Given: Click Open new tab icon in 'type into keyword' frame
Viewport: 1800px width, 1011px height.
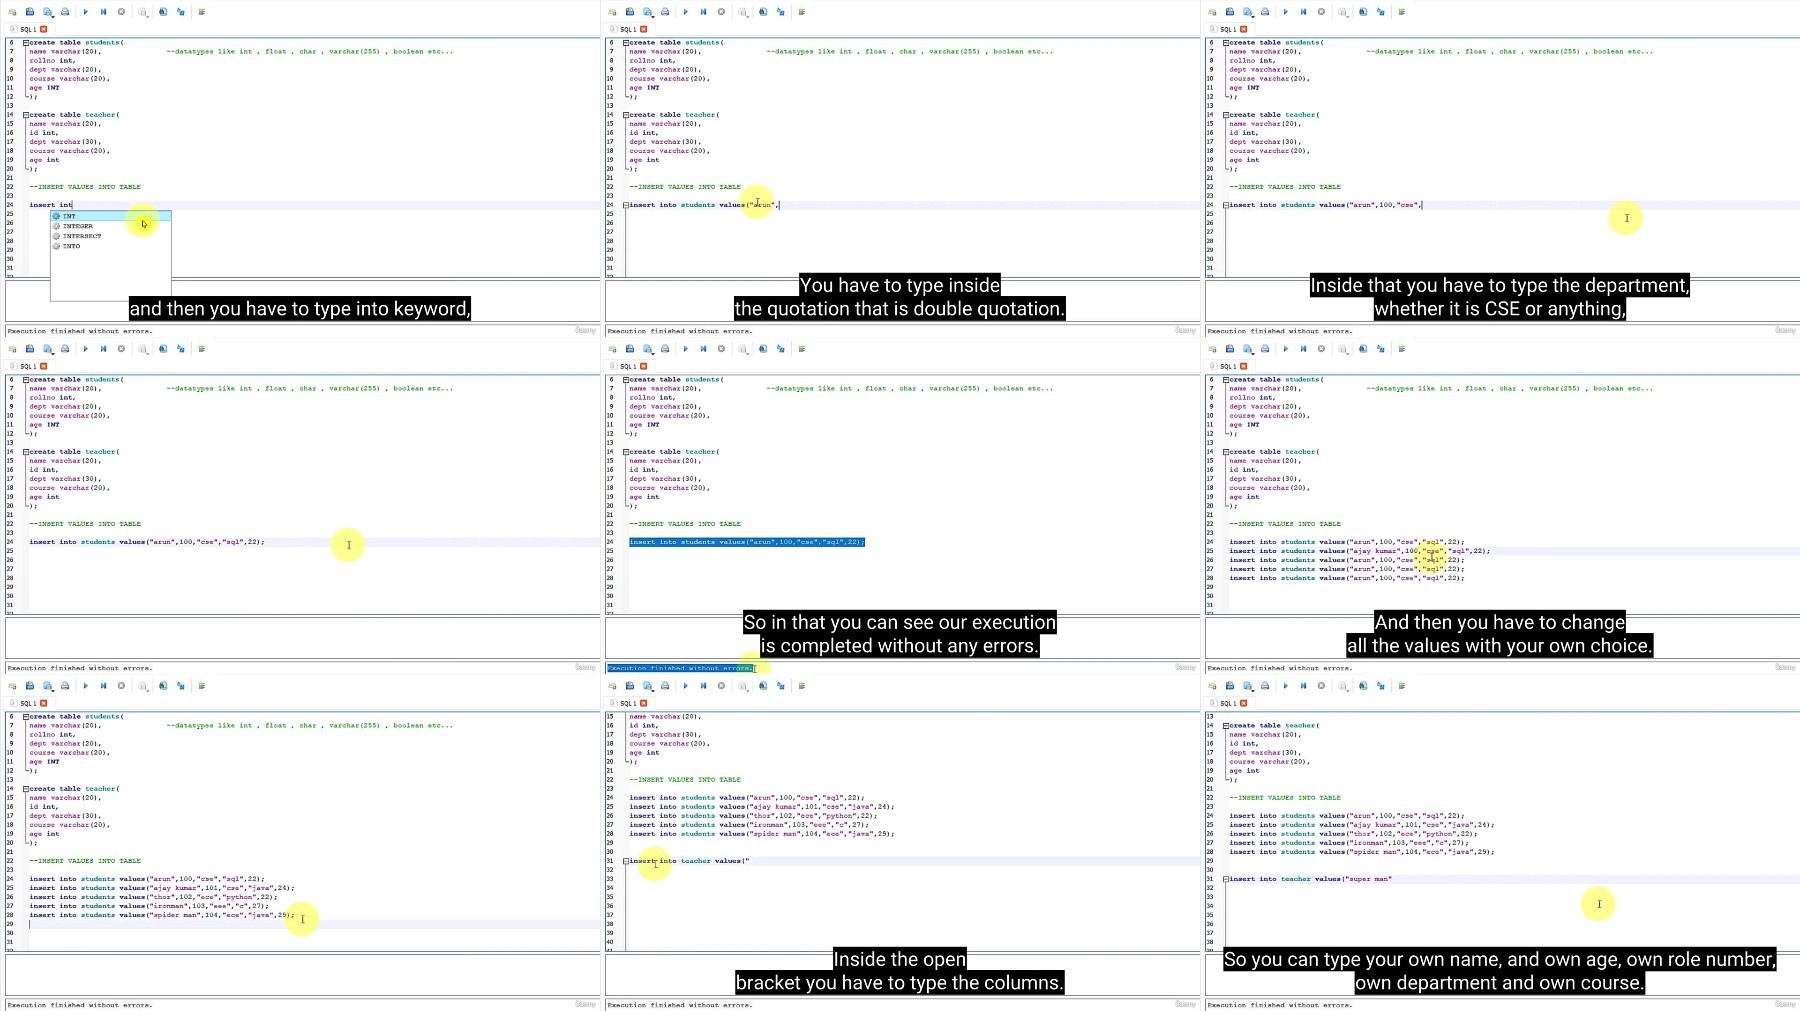Looking at the screenshot, I should [13, 12].
